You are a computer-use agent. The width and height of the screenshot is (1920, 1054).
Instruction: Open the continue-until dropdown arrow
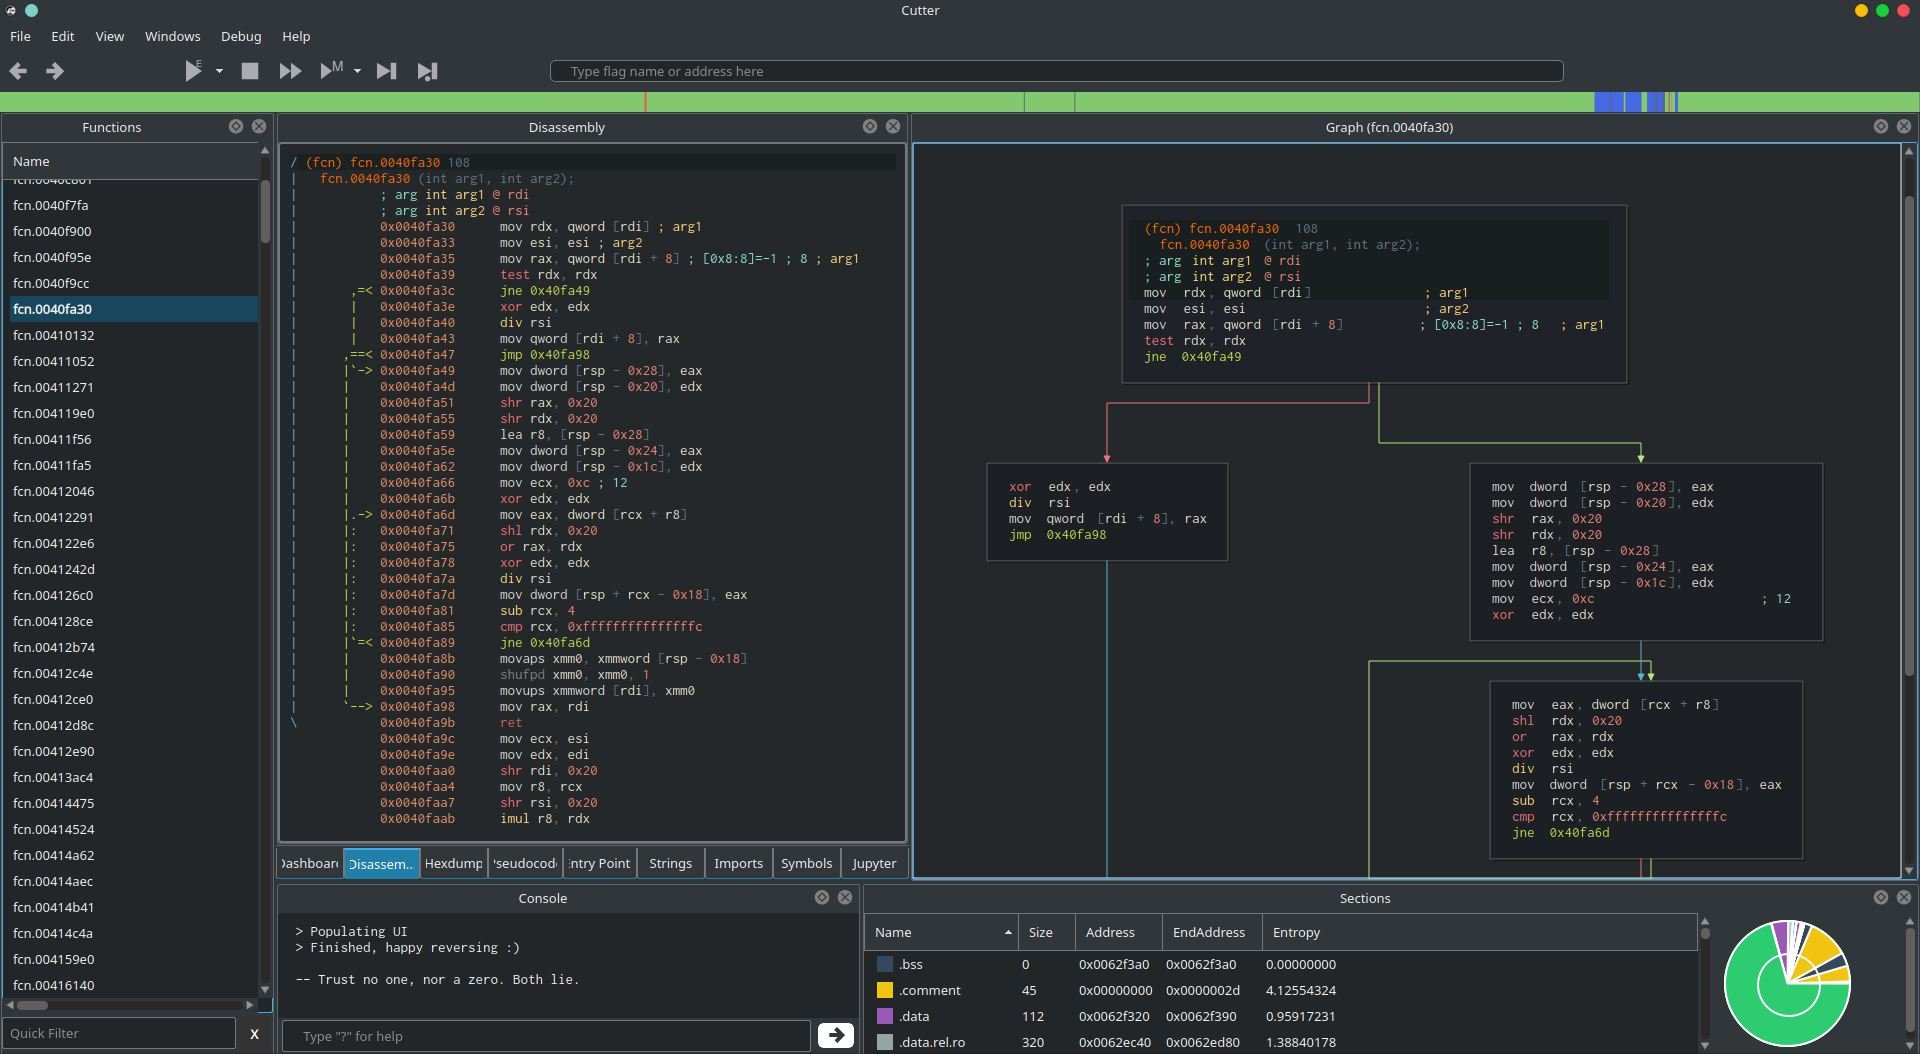coord(357,71)
